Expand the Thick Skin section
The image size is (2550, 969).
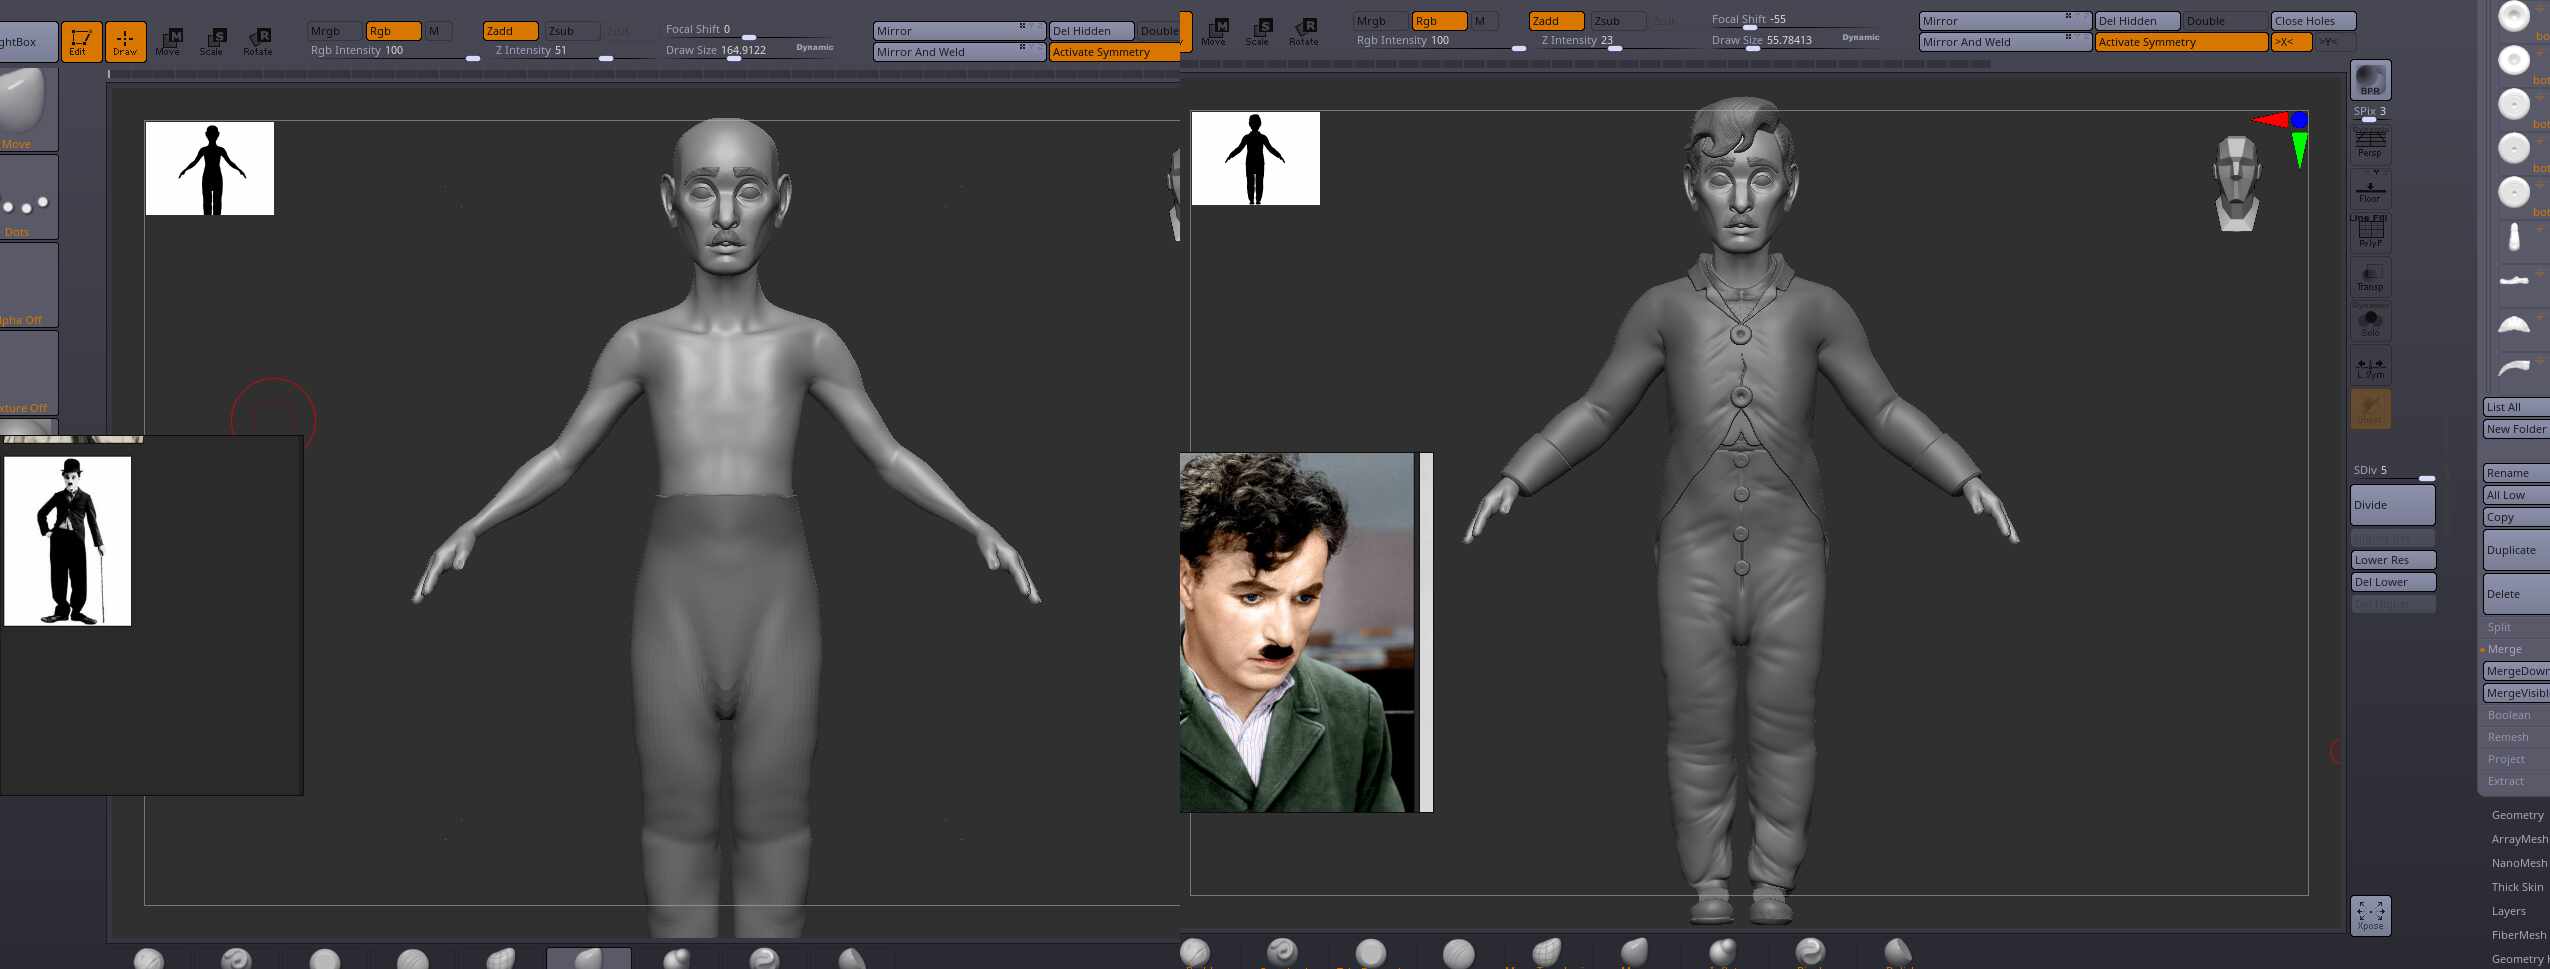(2517, 887)
